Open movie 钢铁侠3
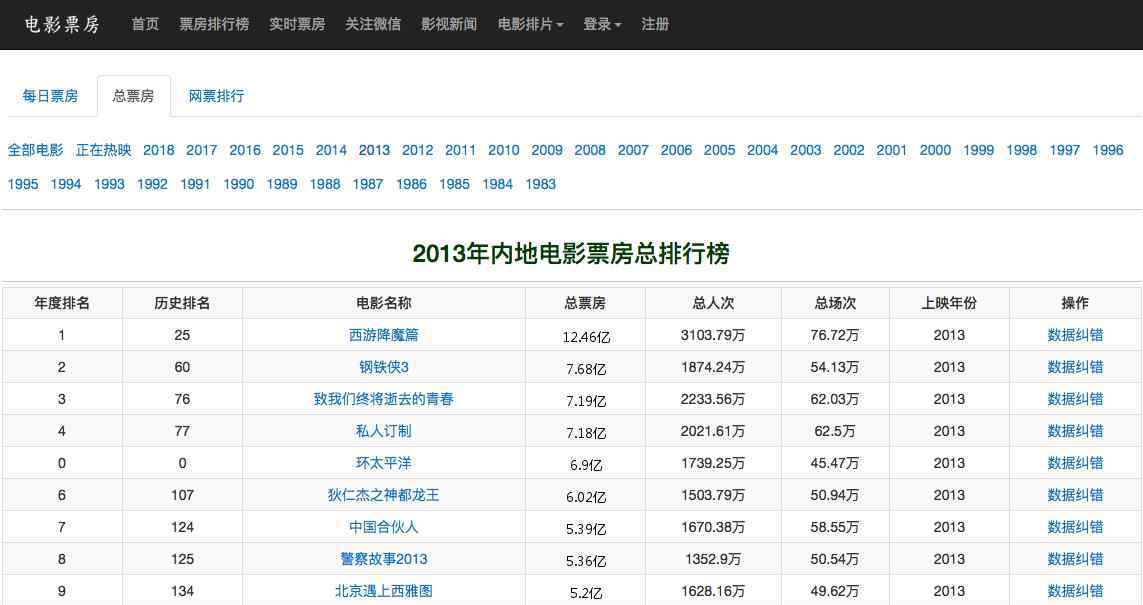This screenshot has height=605, width=1143. (383, 367)
